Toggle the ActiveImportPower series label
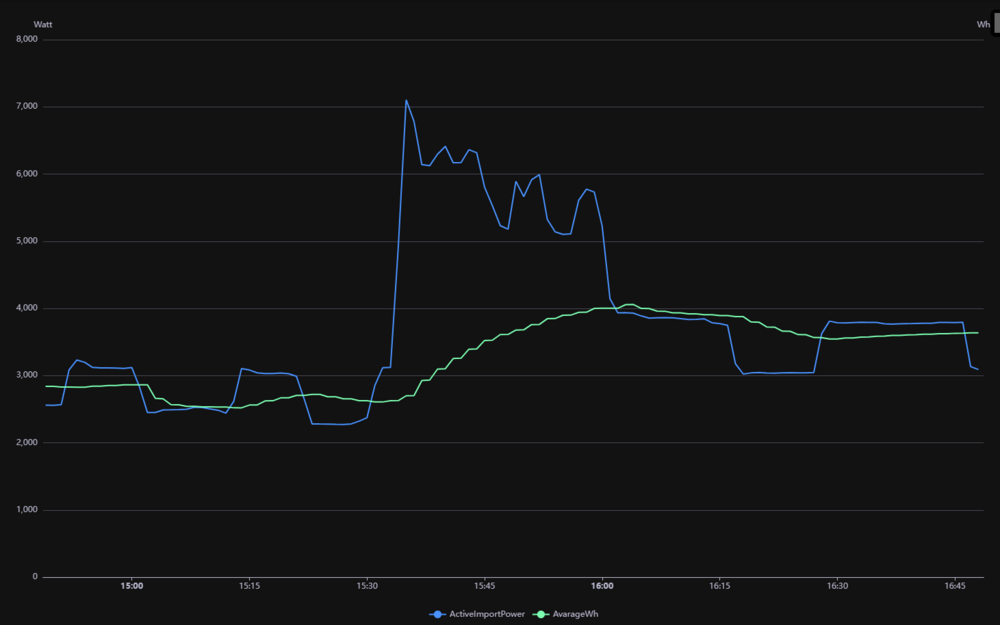Viewport: 1000px width, 625px height. (479, 614)
